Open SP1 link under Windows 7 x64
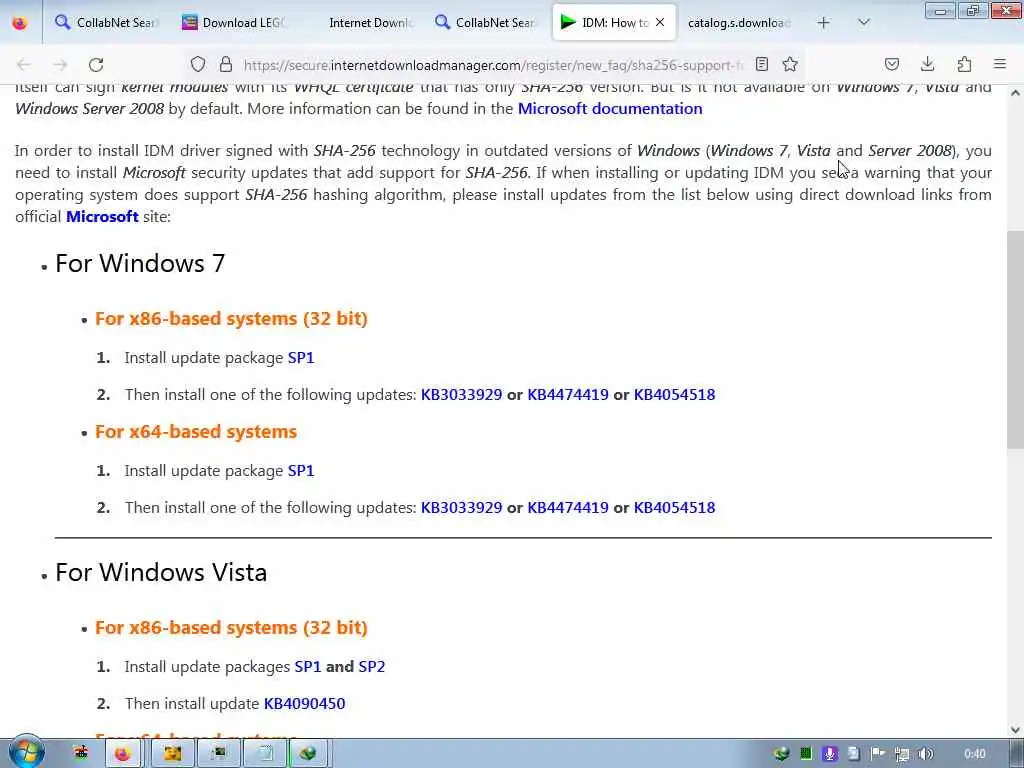This screenshot has height=768, width=1024. [x=301, y=471]
